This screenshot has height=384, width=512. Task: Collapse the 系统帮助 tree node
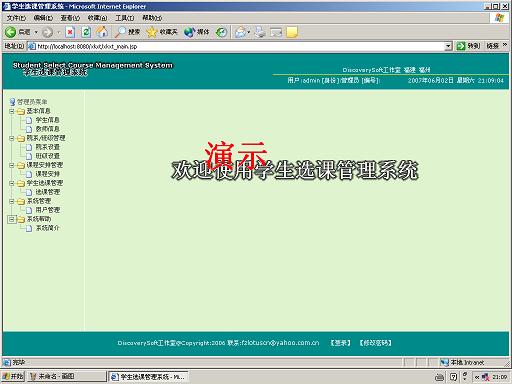(x=11, y=219)
